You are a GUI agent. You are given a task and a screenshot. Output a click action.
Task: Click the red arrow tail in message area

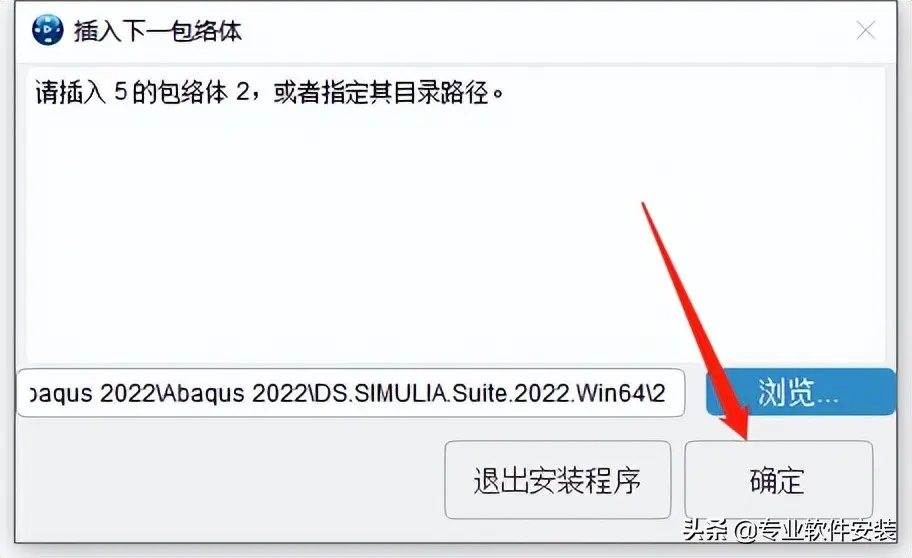(x=646, y=211)
